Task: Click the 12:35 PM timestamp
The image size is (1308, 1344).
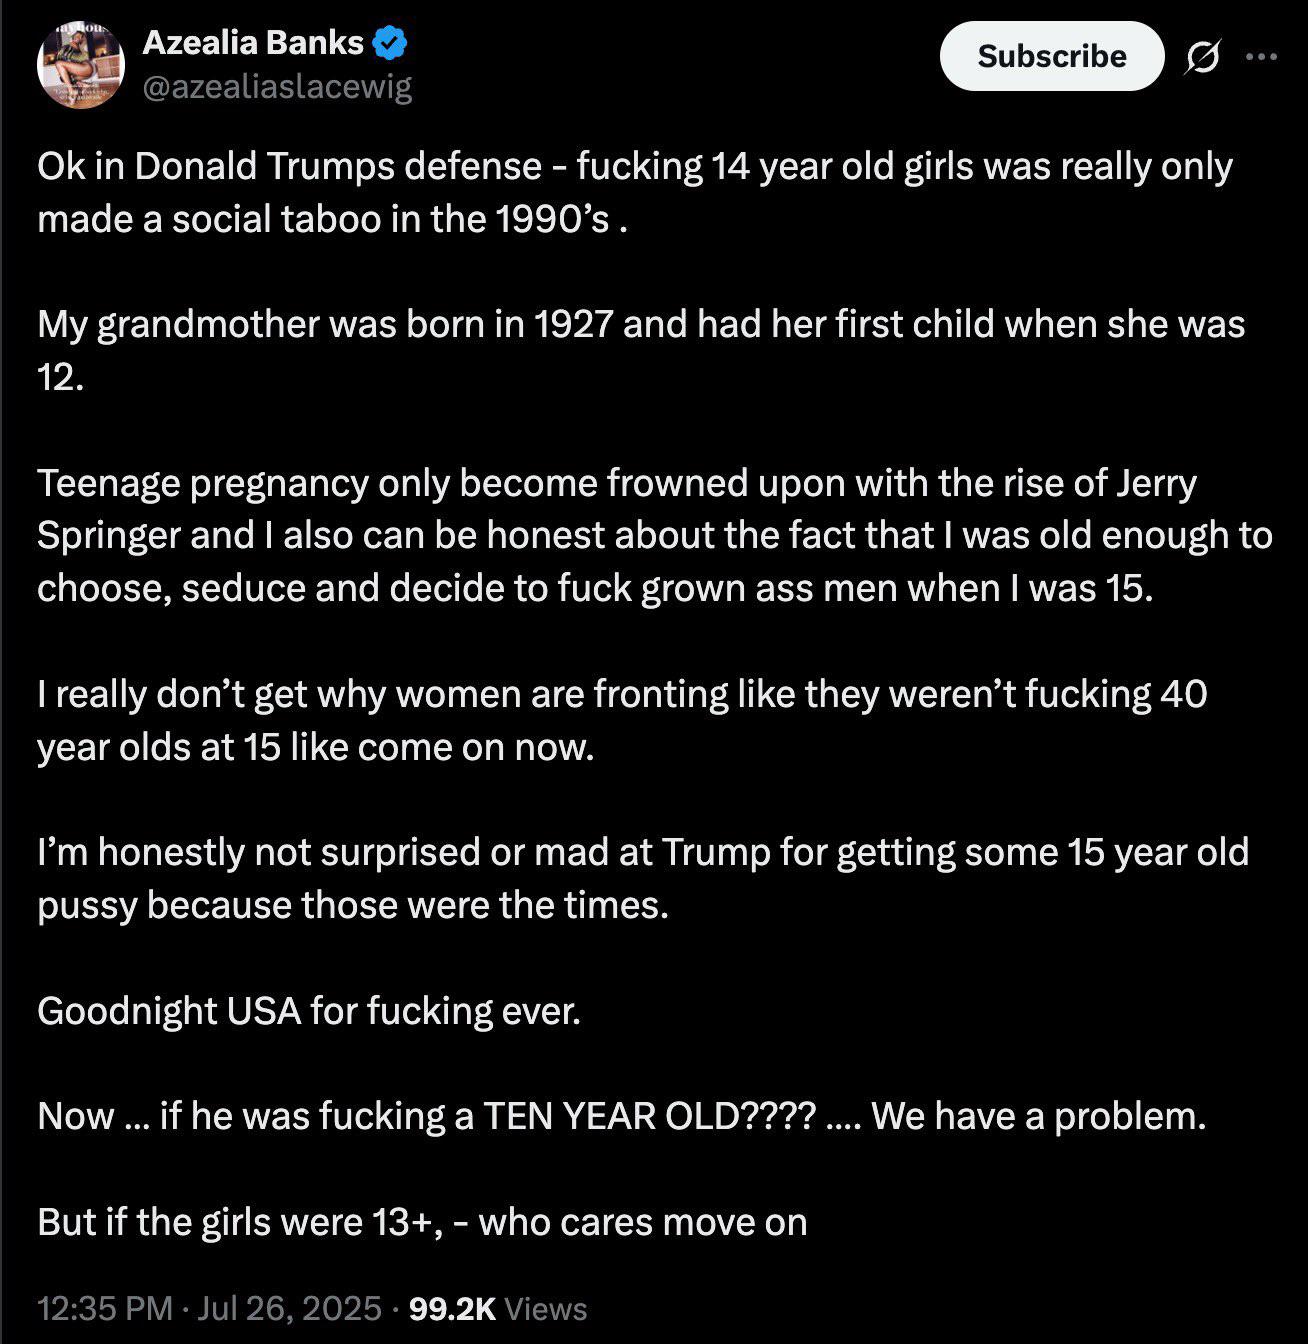Action: [x=104, y=1308]
